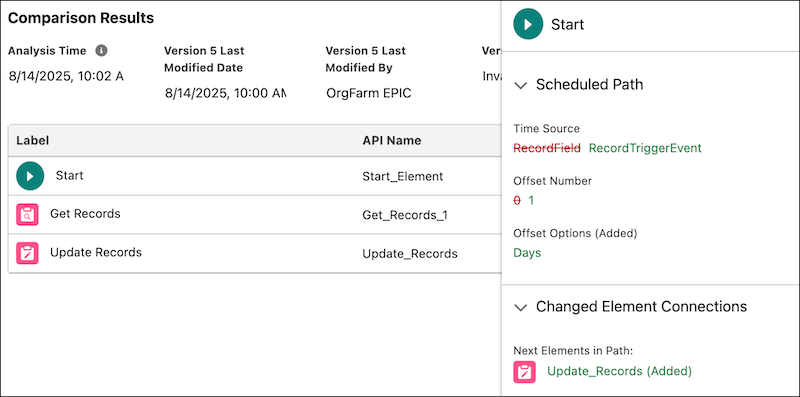Image resolution: width=800 pixels, height=397 pixels.
Task: Click the Version 5 Last Modified By label
Action: pos(365,59)
